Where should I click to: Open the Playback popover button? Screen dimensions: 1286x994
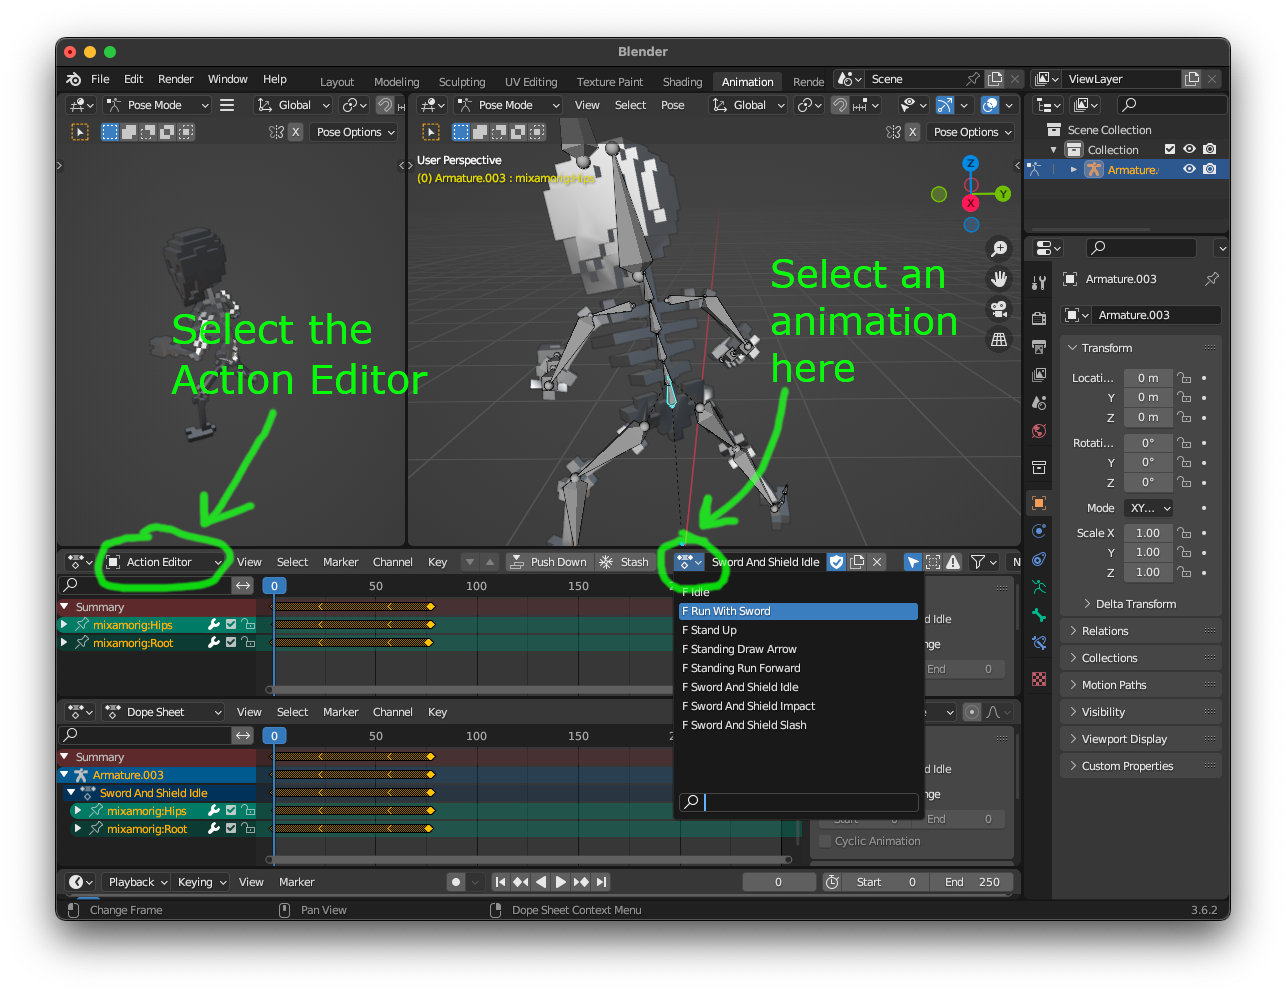point(137,882)
